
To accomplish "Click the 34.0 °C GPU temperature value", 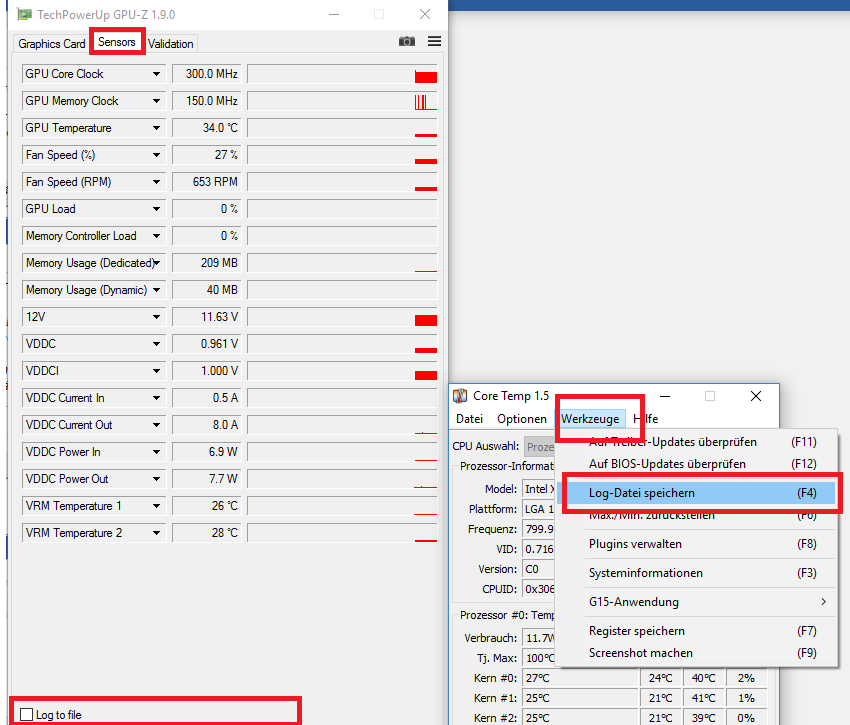I will [x=207, y=128].
